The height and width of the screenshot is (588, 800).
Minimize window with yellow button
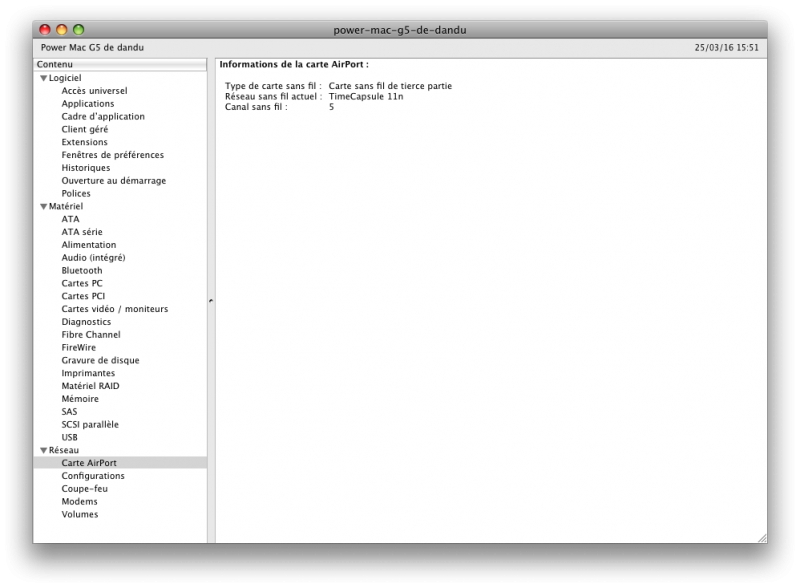pyautogui.click(x=62, y=30)
